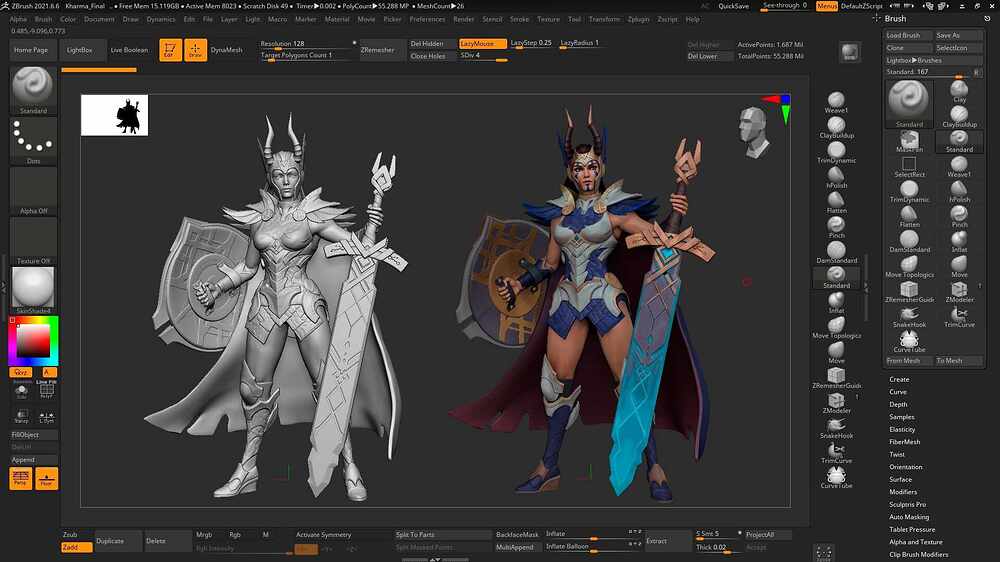Adjust the See-through slider

[x=785, y=6]
